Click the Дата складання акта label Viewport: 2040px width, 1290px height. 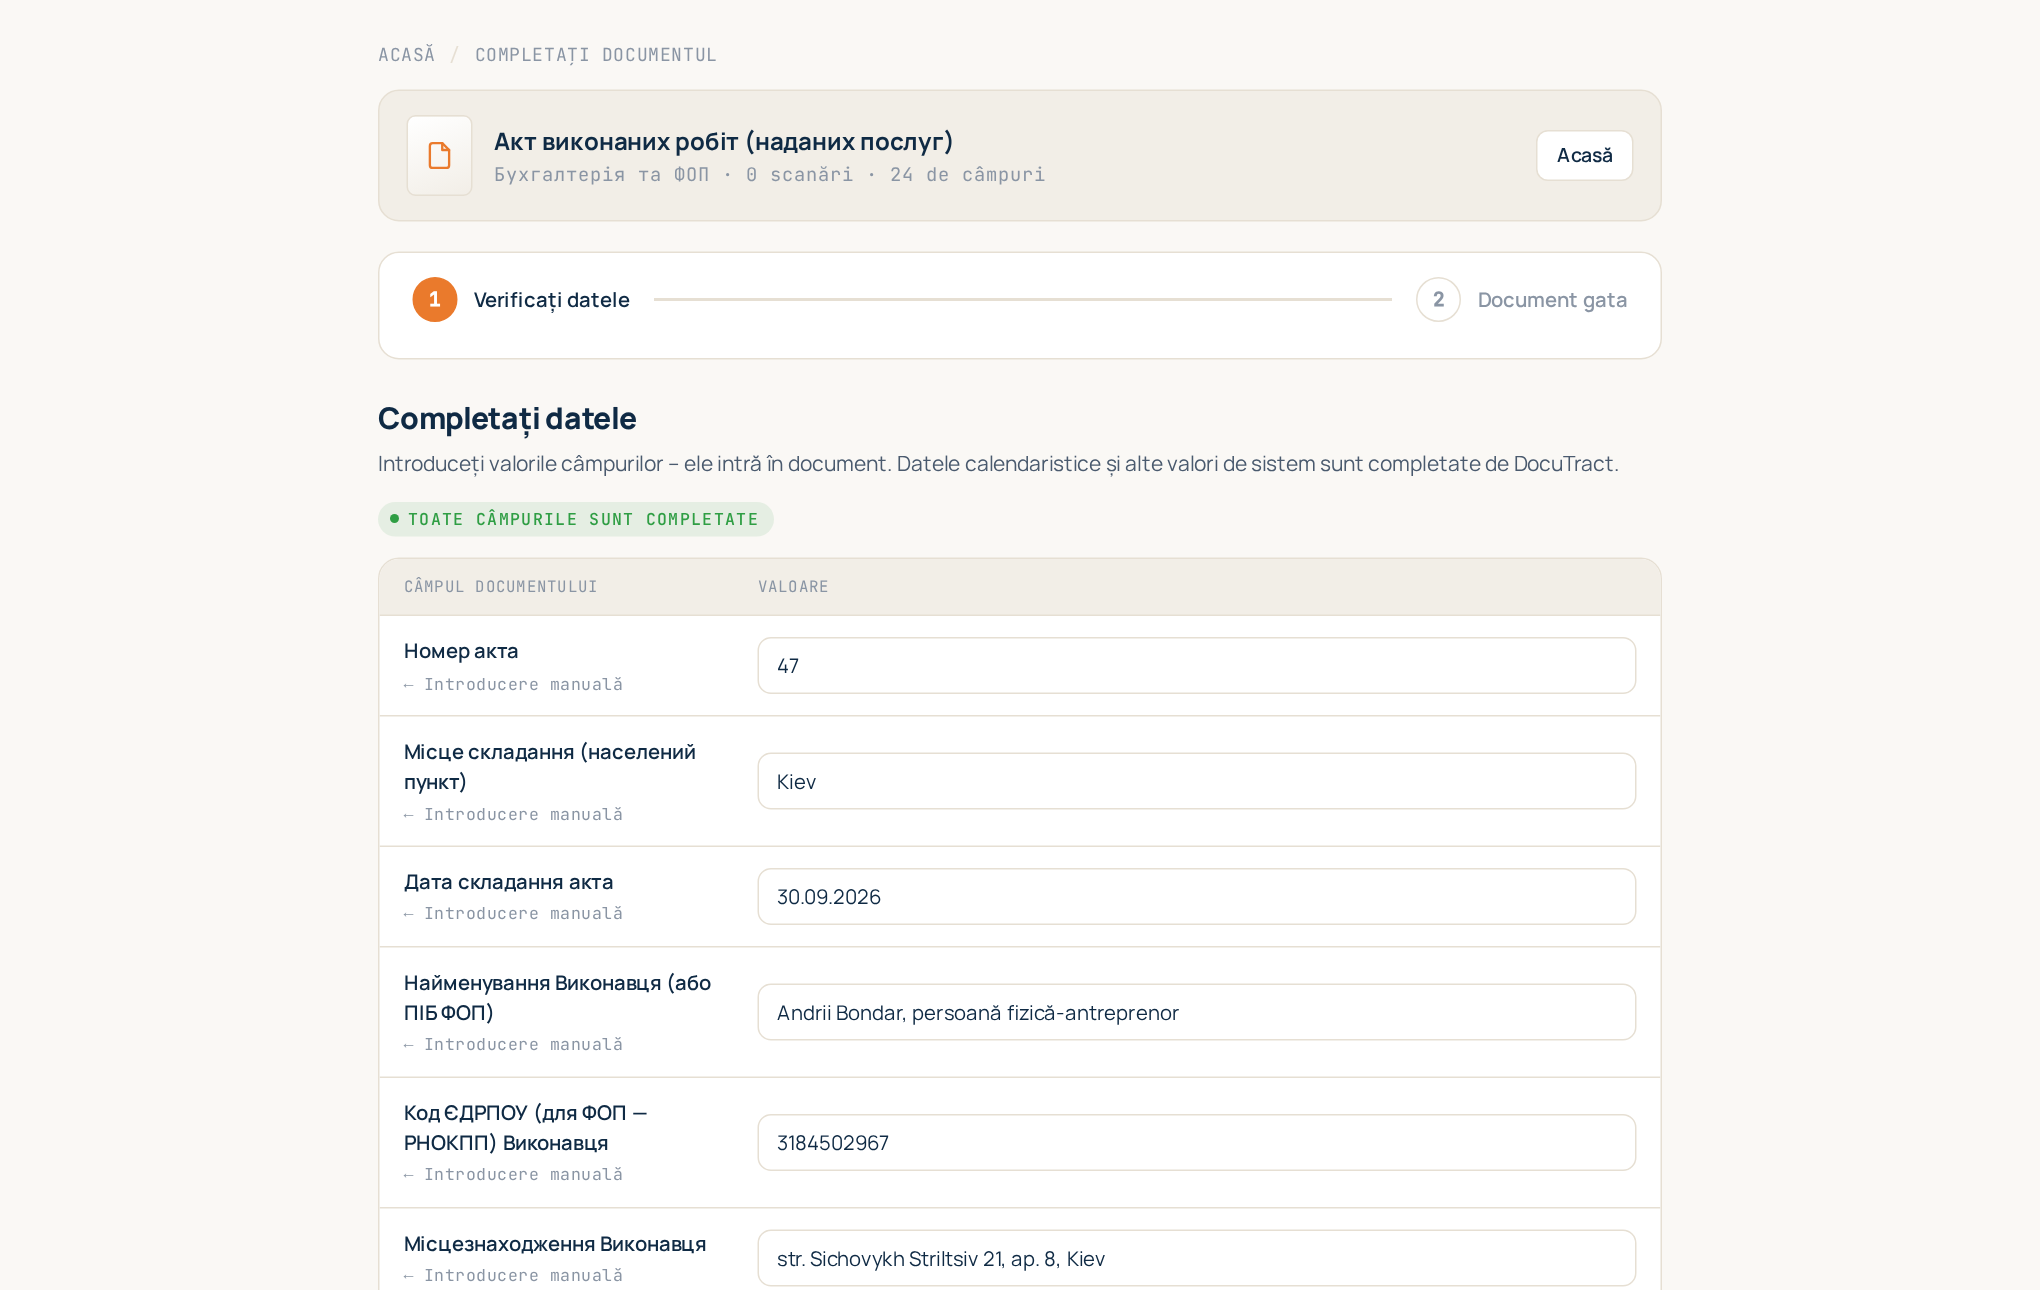[x=509, y=882]
